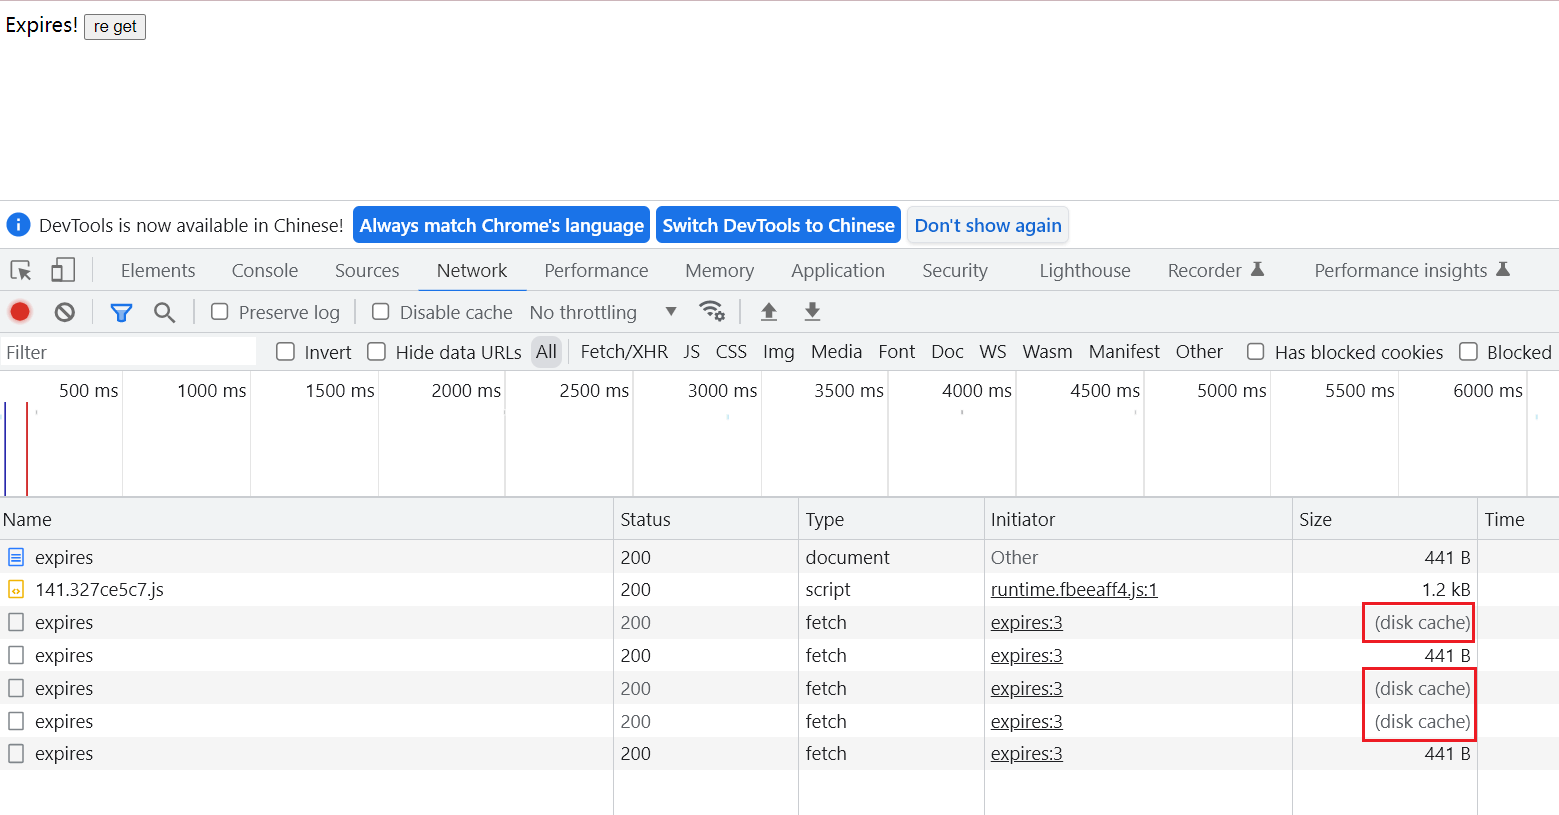Click Always match Chrome's language button
Screen dimensions: 1559x815
click(502, 225)
